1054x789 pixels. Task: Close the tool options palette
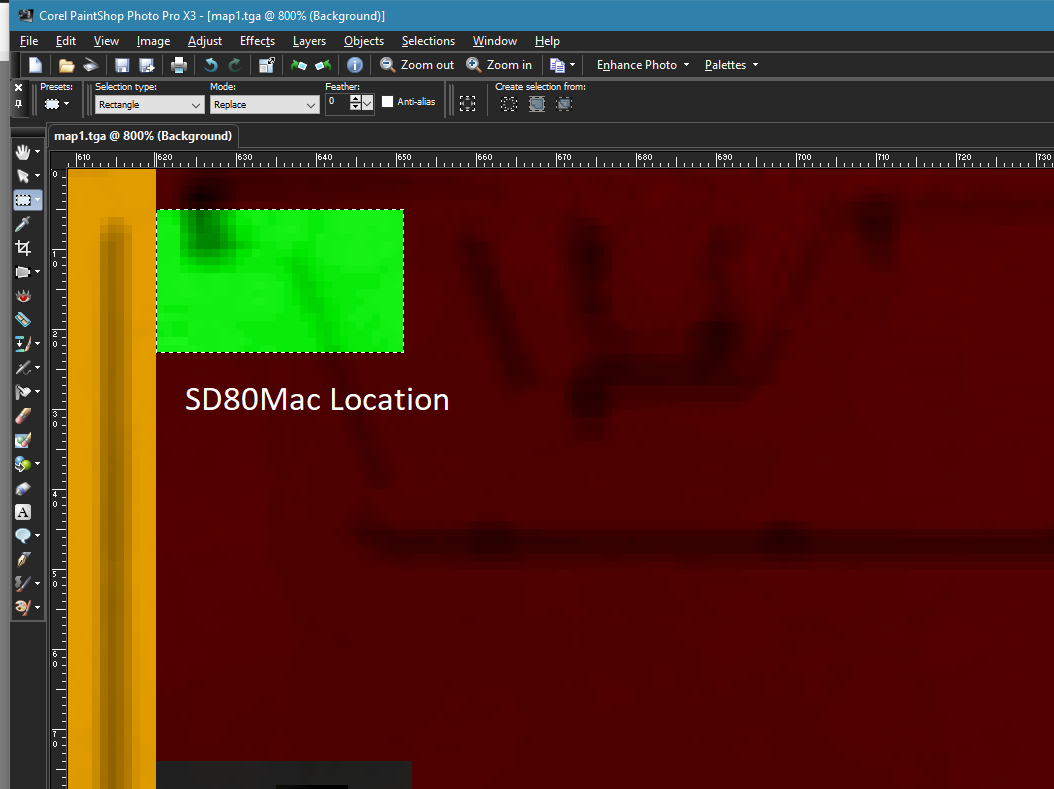(x=18, y=87)
